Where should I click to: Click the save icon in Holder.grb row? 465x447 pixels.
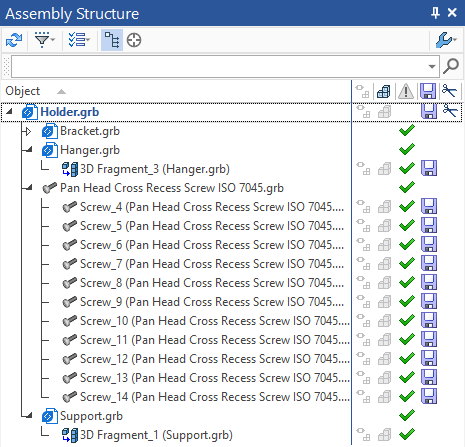click(429, 111)
